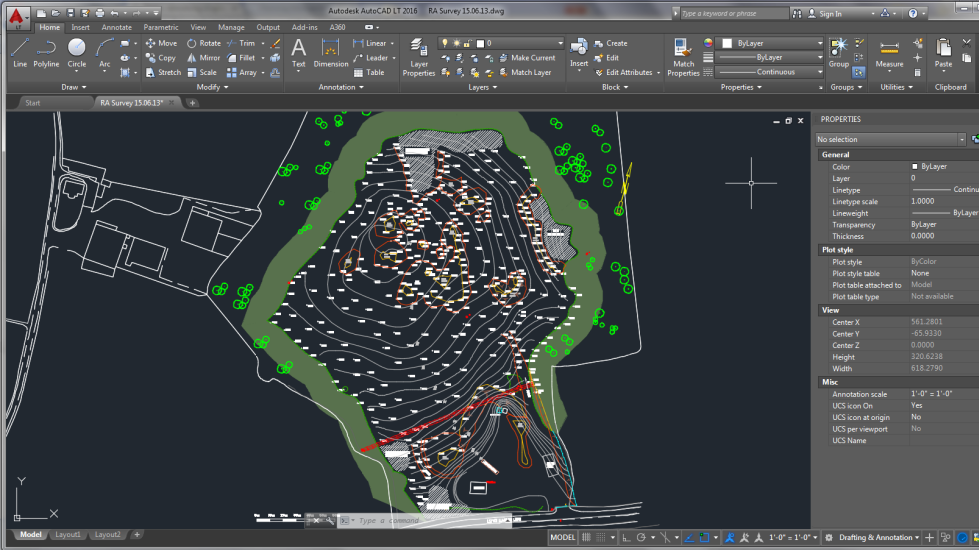Image resolution: width=979 pixels, height=550 pixels.
Task: Switch to the Insert ribbon tab
Action: [x=80, y=27]
